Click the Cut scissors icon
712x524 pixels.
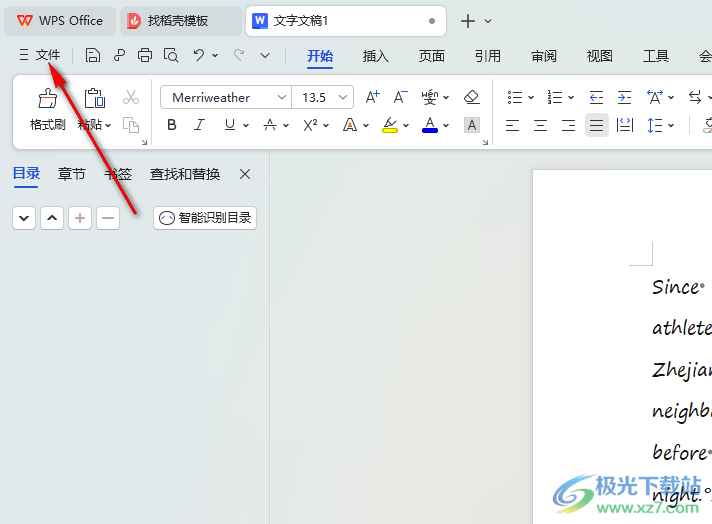pyautogui.click(x=131, y=97)
